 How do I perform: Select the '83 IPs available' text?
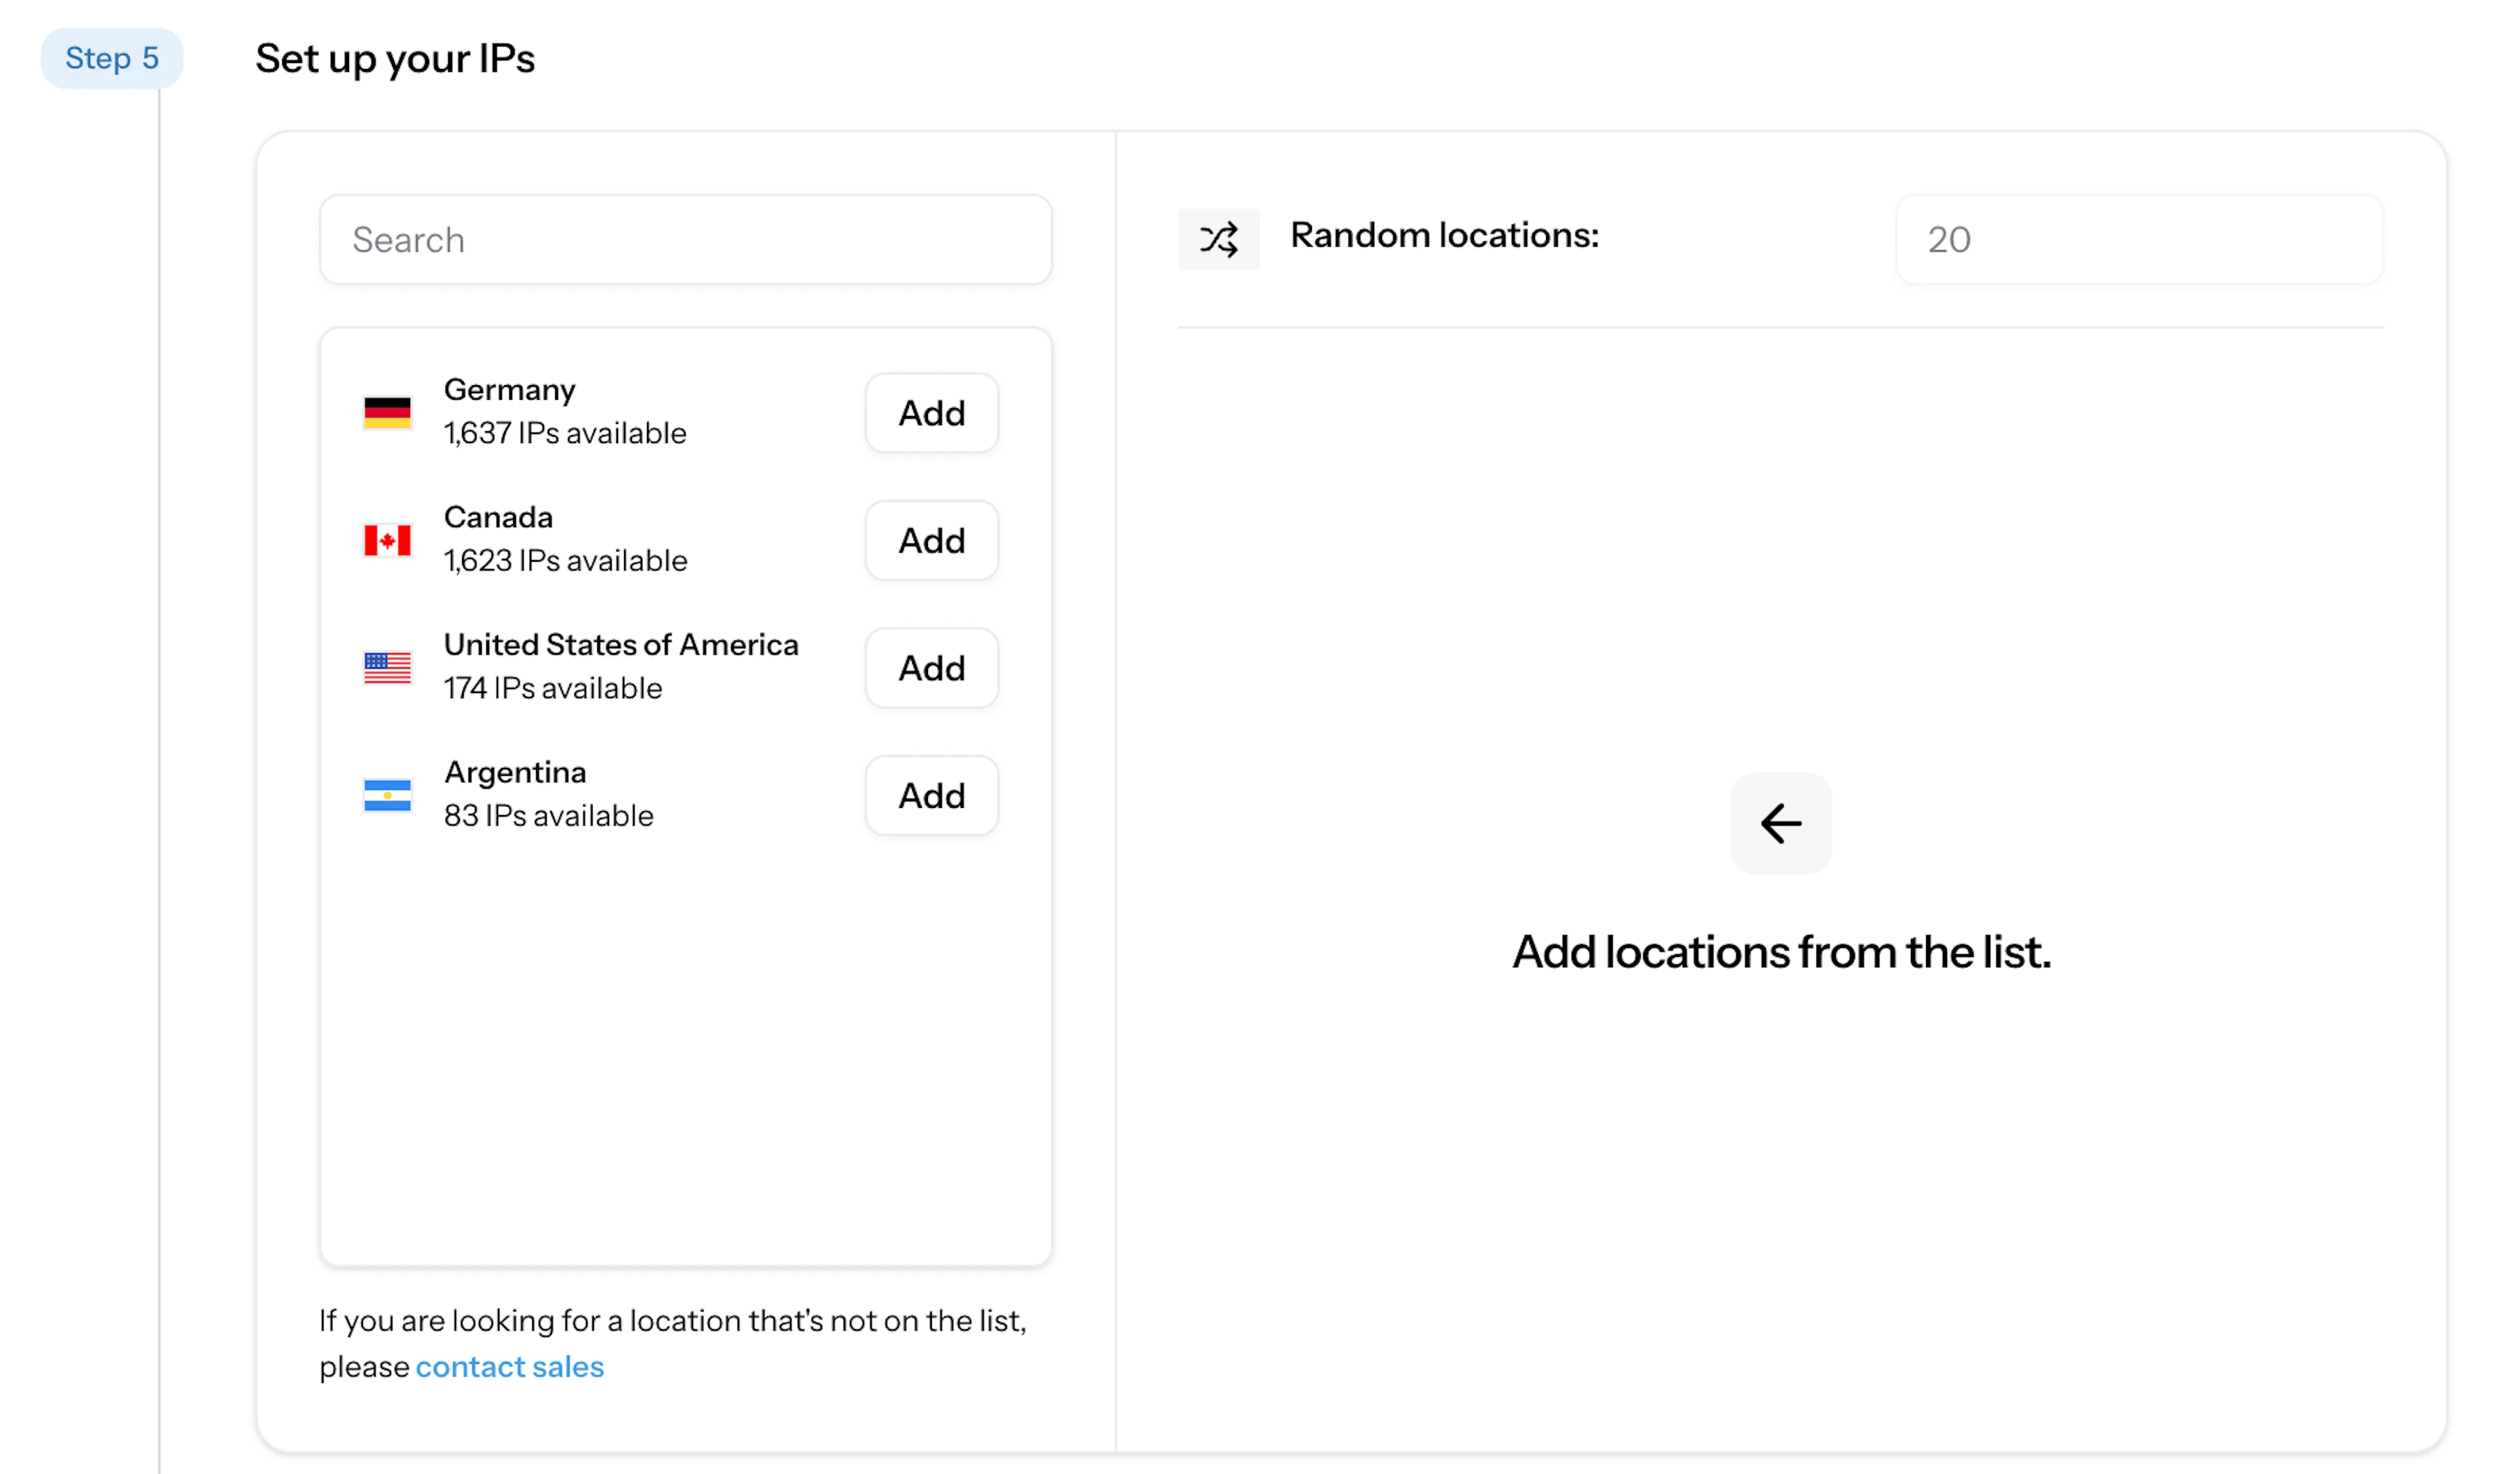click(548, 816)
